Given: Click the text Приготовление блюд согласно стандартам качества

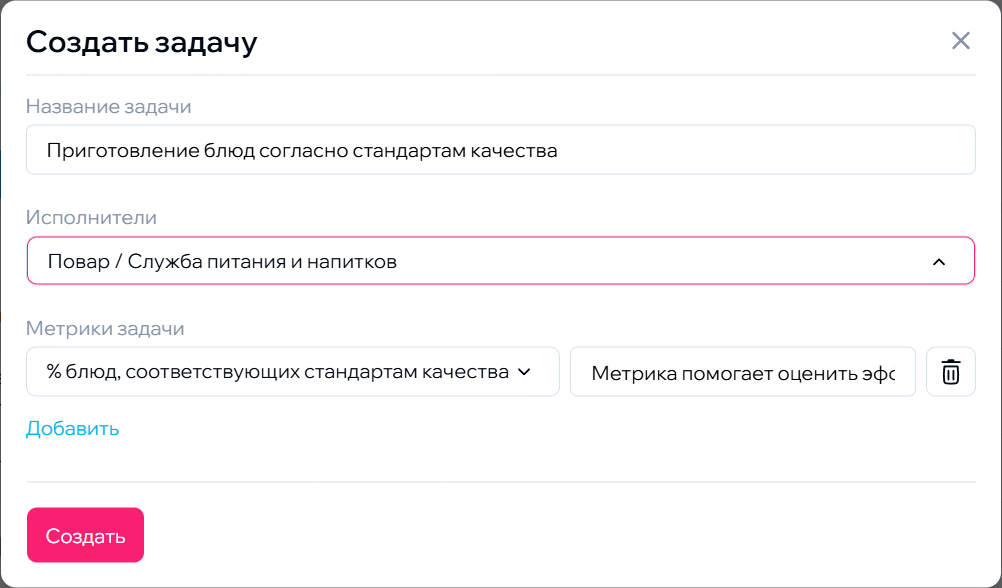Looking at the screenshot, I should click(302, 151).
